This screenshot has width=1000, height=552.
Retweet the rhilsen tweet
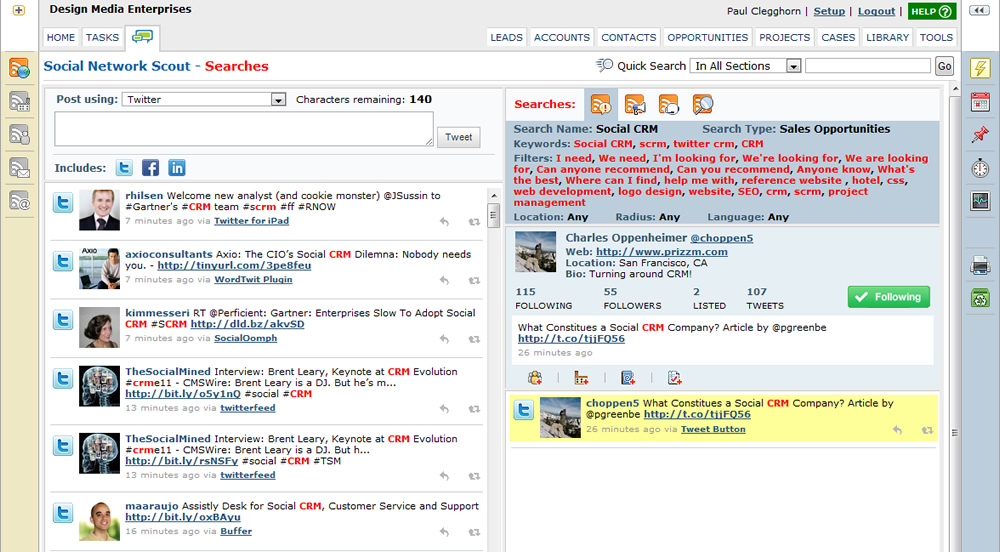pyautogui.click(x=474, y=222)
